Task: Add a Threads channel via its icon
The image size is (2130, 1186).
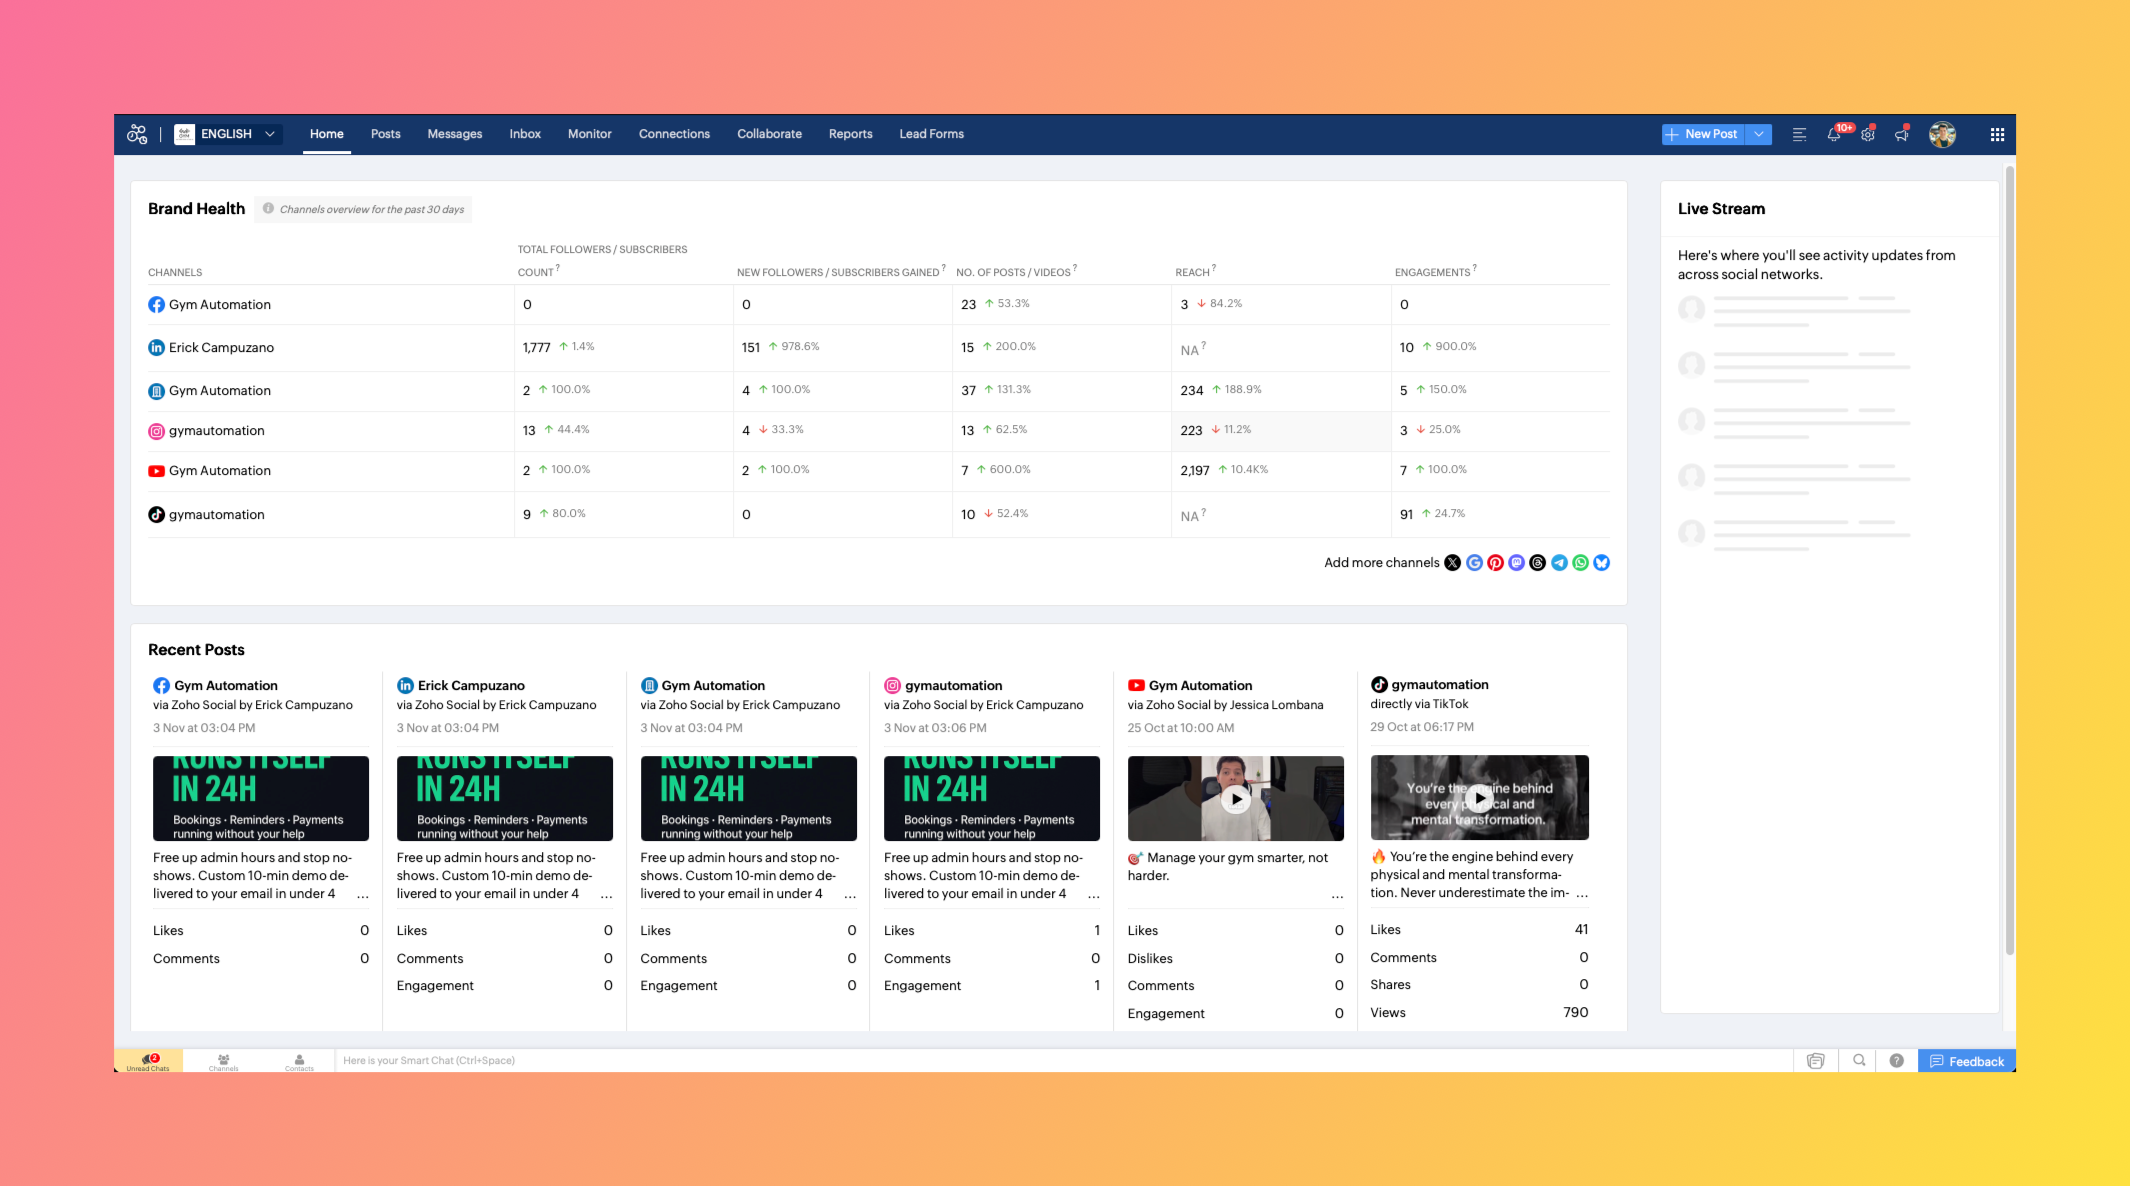Action: [1538, 563]
